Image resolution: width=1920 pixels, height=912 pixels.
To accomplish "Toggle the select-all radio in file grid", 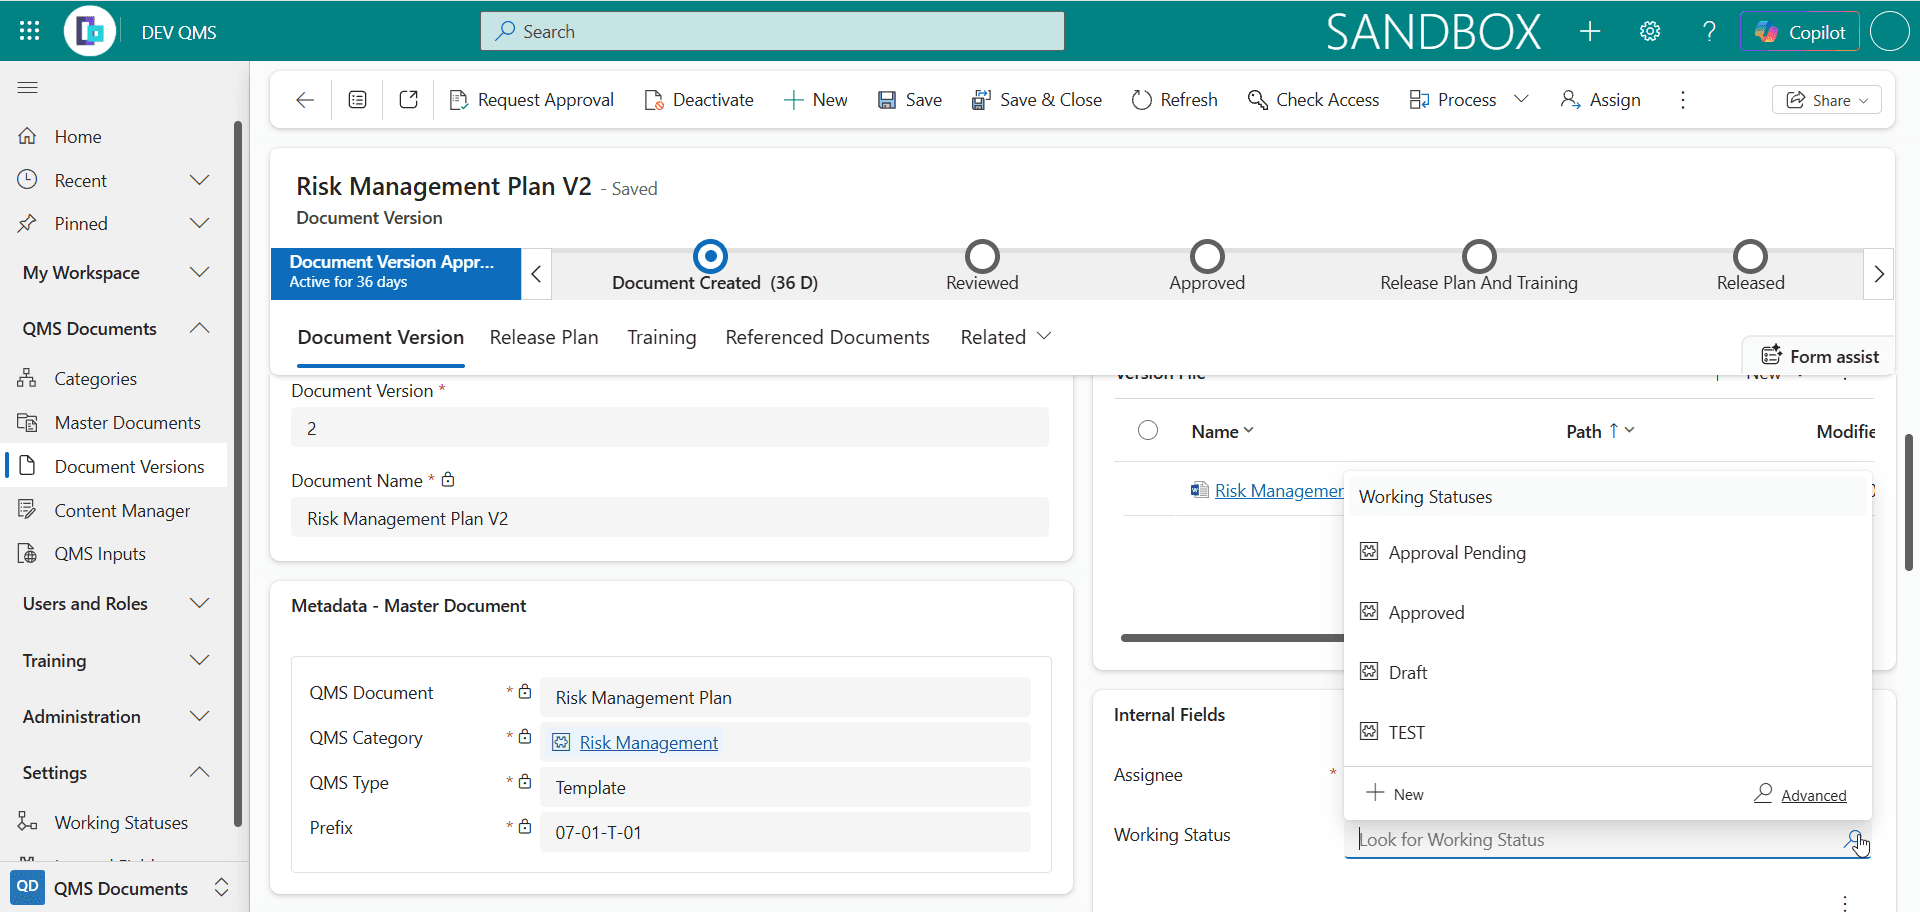I will pos(1148,430).
